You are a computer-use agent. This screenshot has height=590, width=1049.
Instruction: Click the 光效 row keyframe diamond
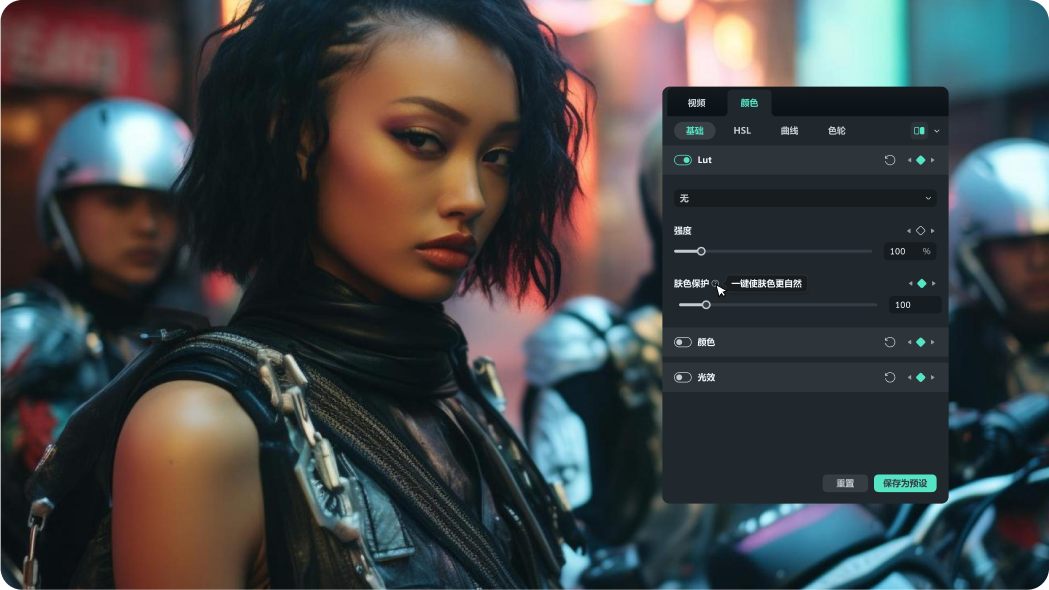click(921, 378)
